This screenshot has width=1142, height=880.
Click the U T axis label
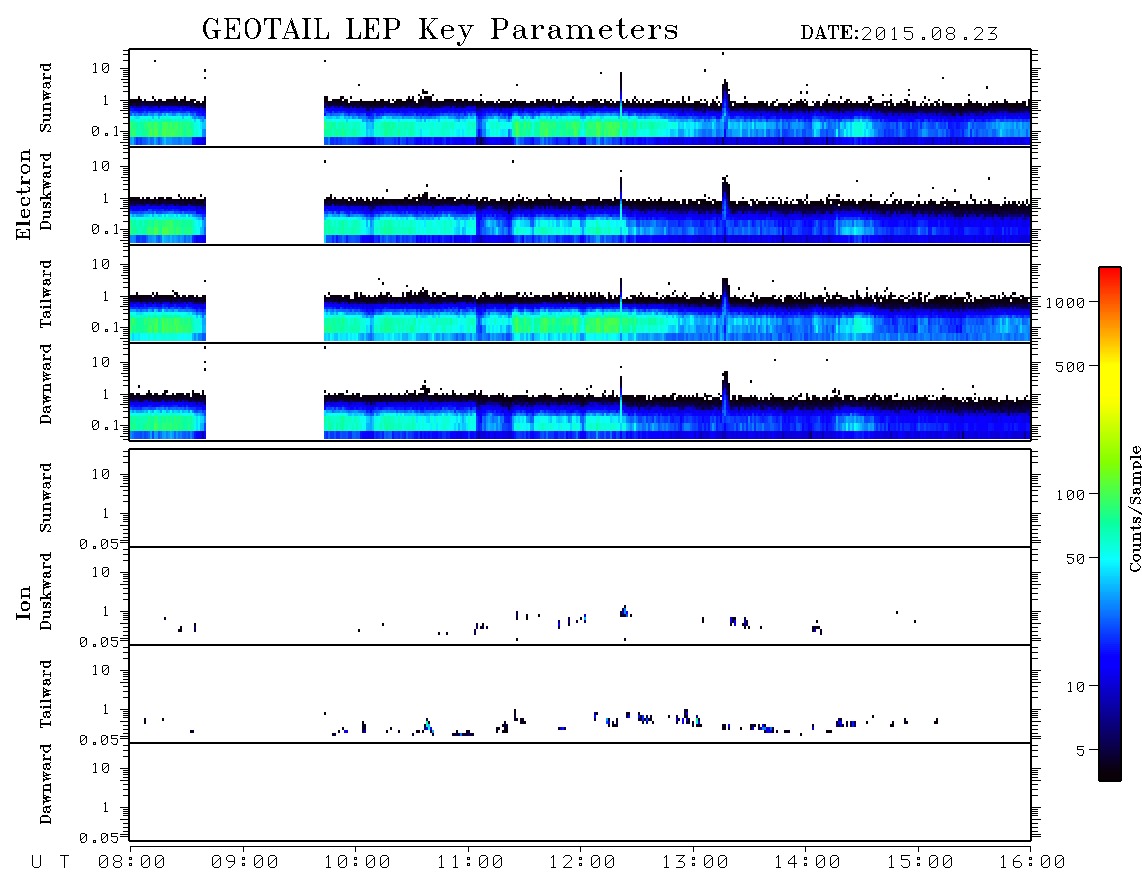[x=50, y=863]
